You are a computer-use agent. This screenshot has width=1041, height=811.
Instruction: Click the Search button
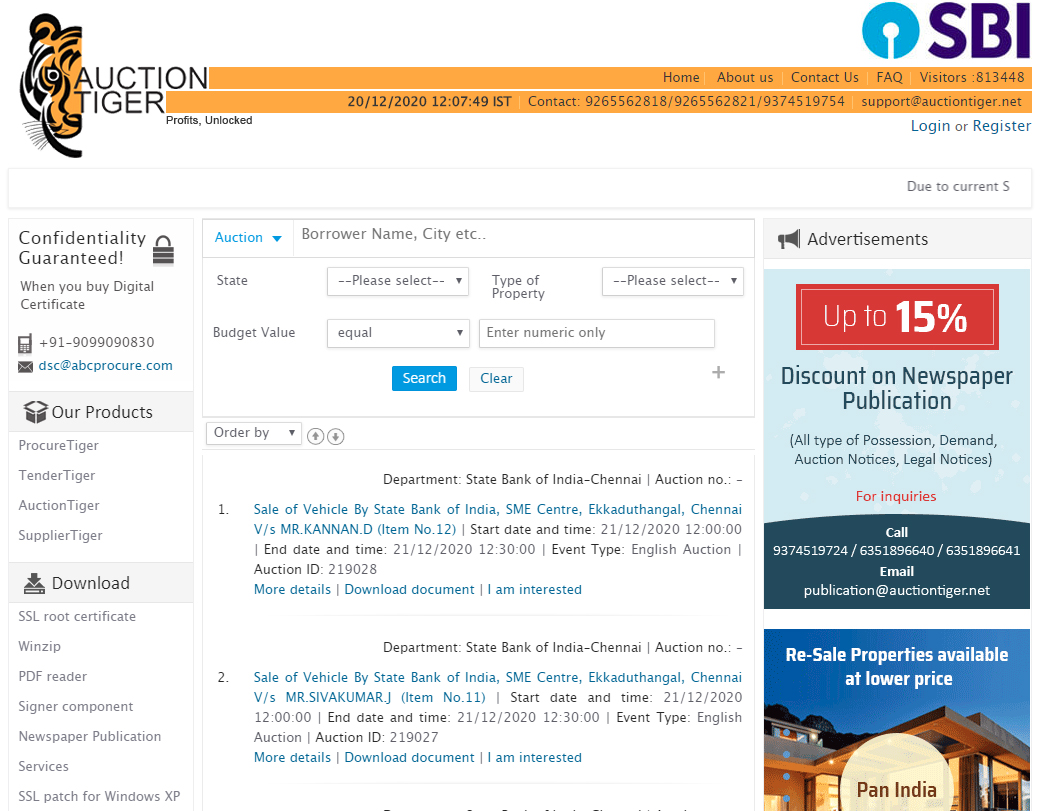tap(424, 378)
